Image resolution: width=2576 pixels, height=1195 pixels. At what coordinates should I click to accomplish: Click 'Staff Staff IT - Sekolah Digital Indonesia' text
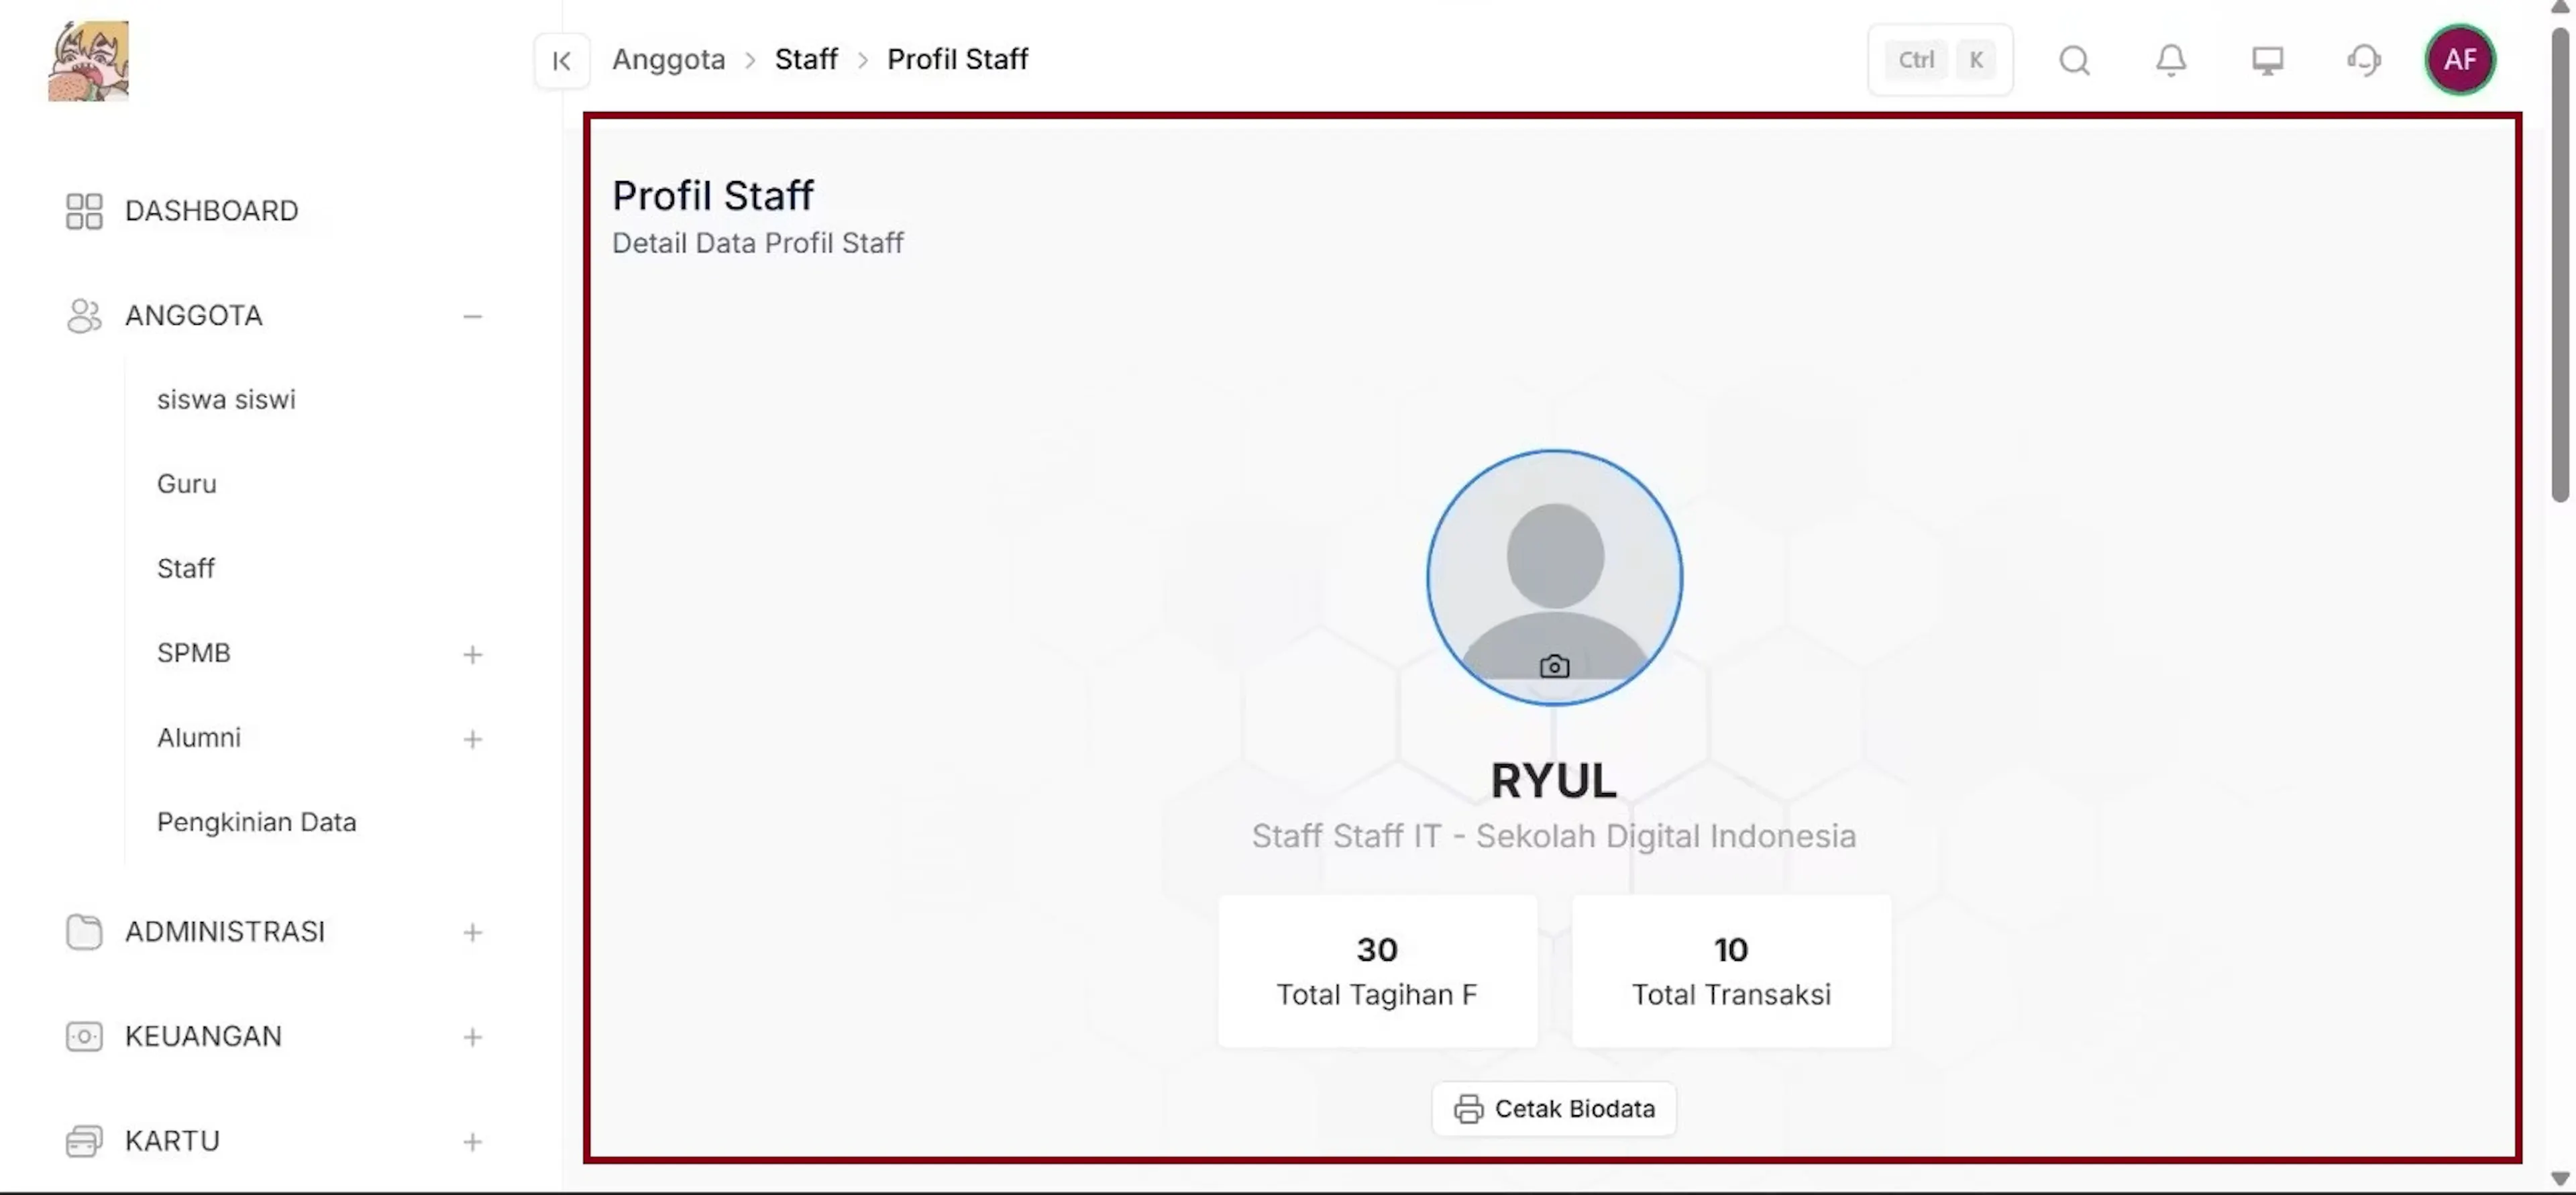(x=1554, y=836)
